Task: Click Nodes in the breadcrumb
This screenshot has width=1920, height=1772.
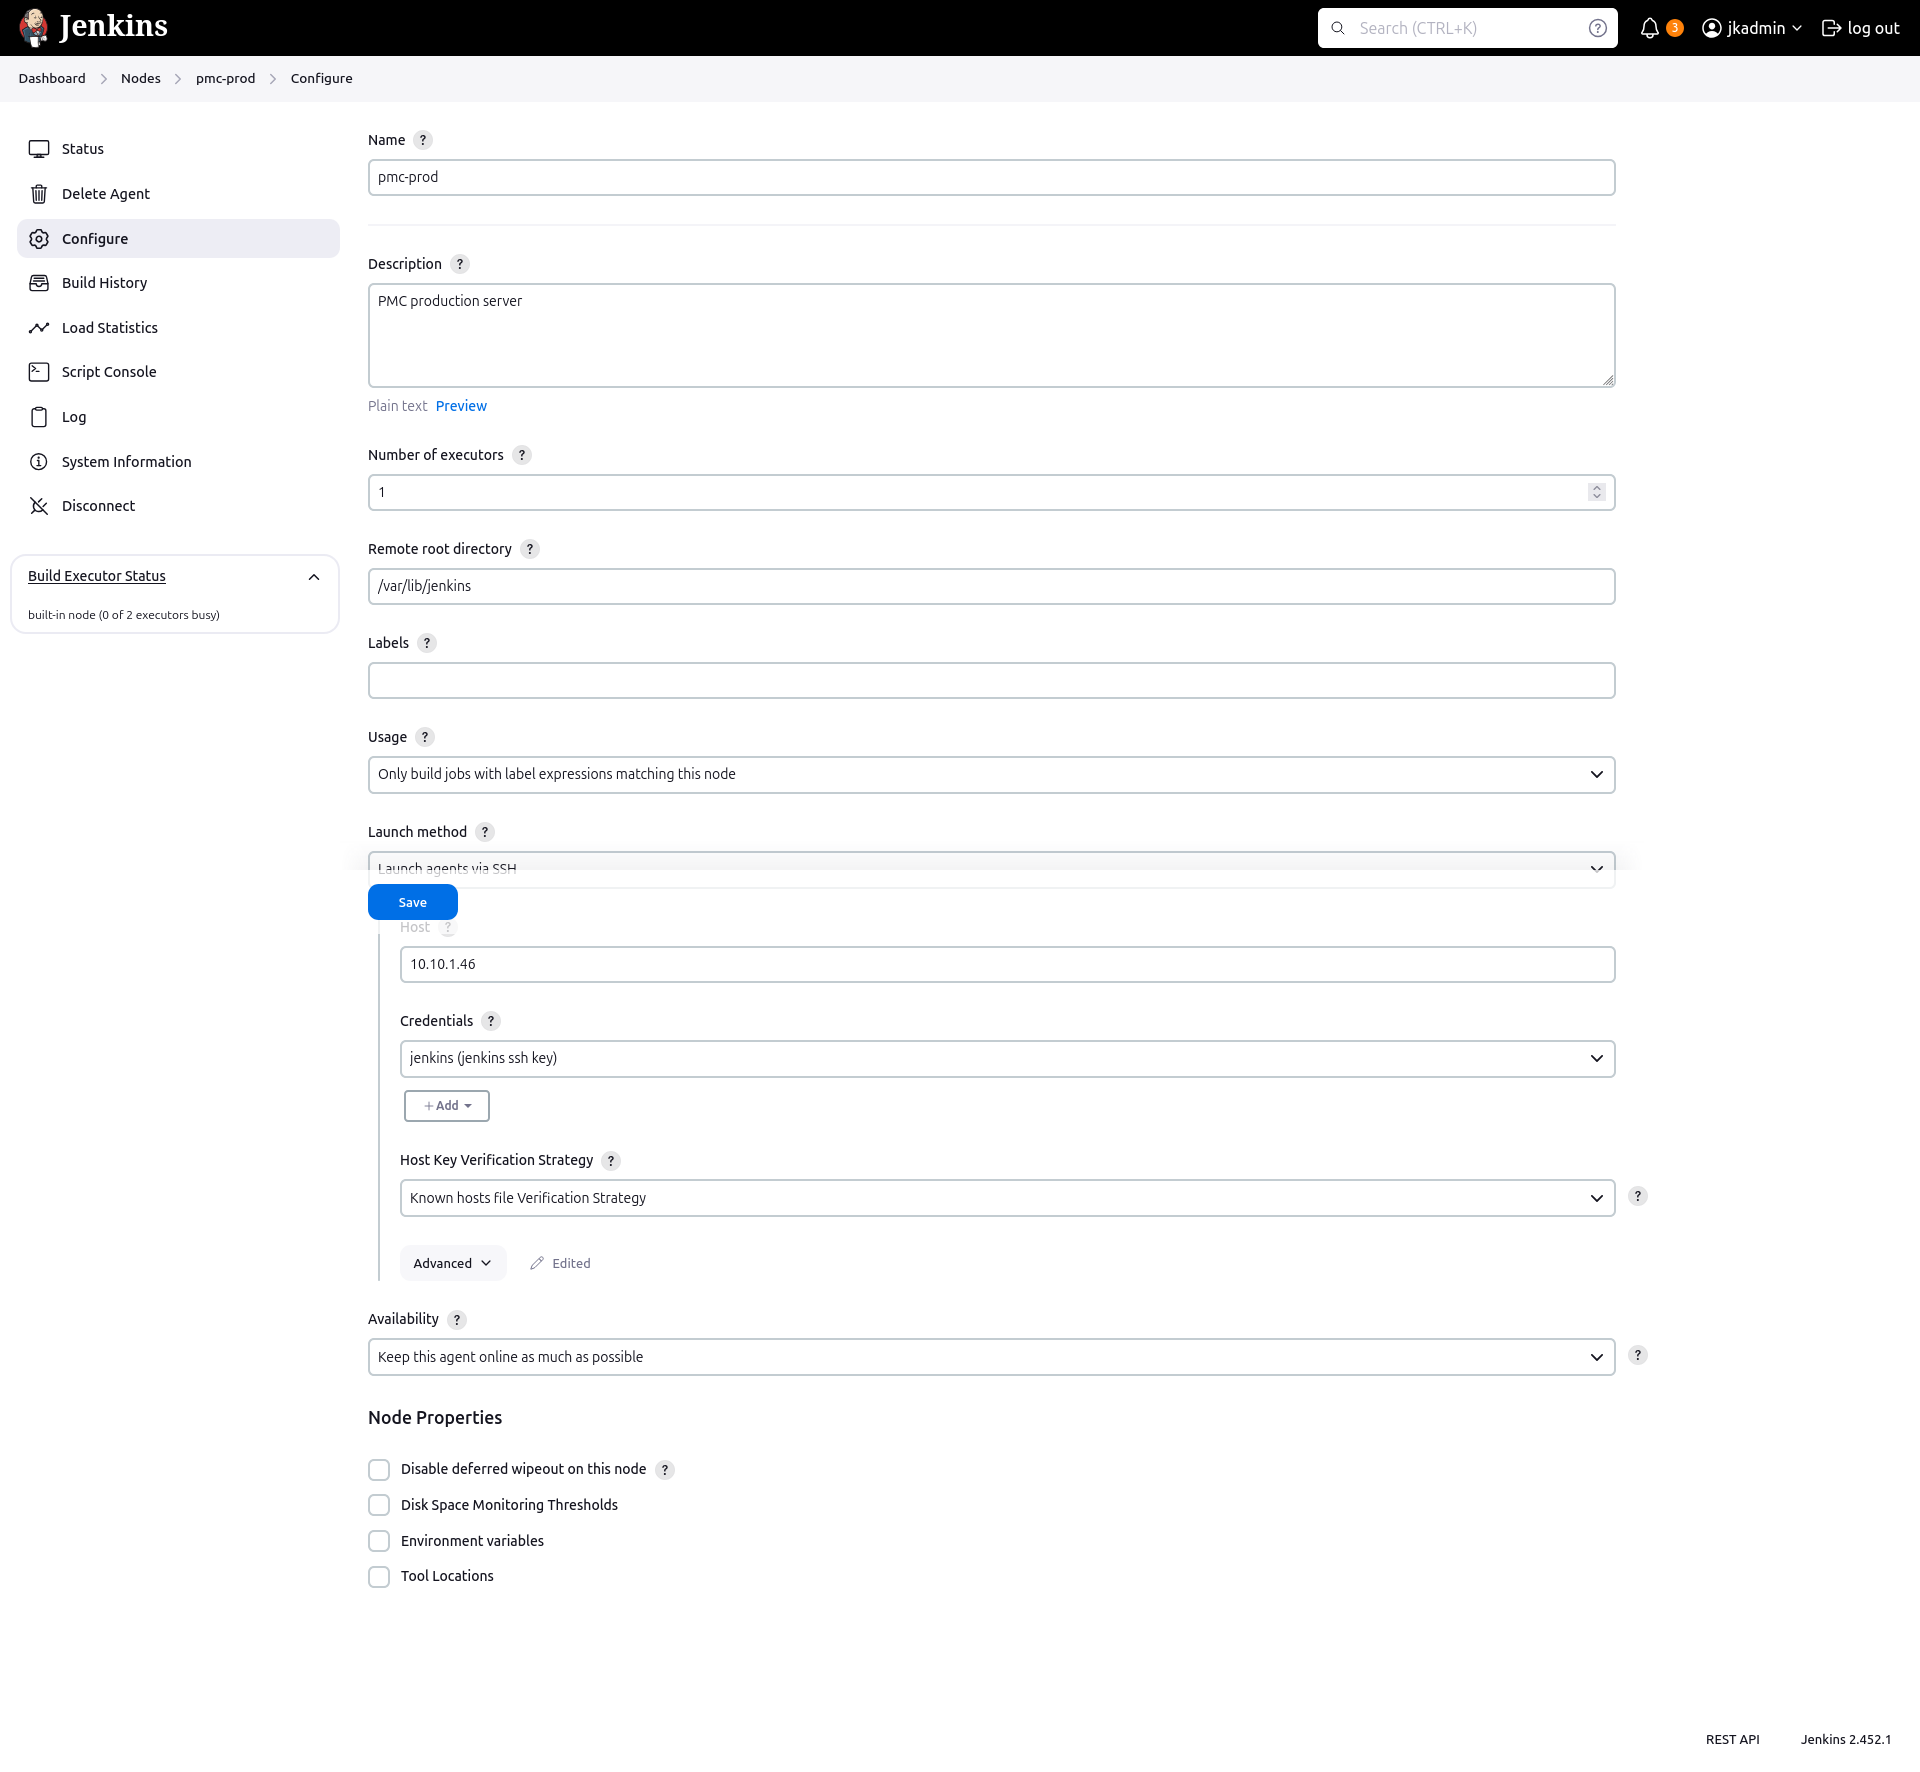Action: pos(141,79)
